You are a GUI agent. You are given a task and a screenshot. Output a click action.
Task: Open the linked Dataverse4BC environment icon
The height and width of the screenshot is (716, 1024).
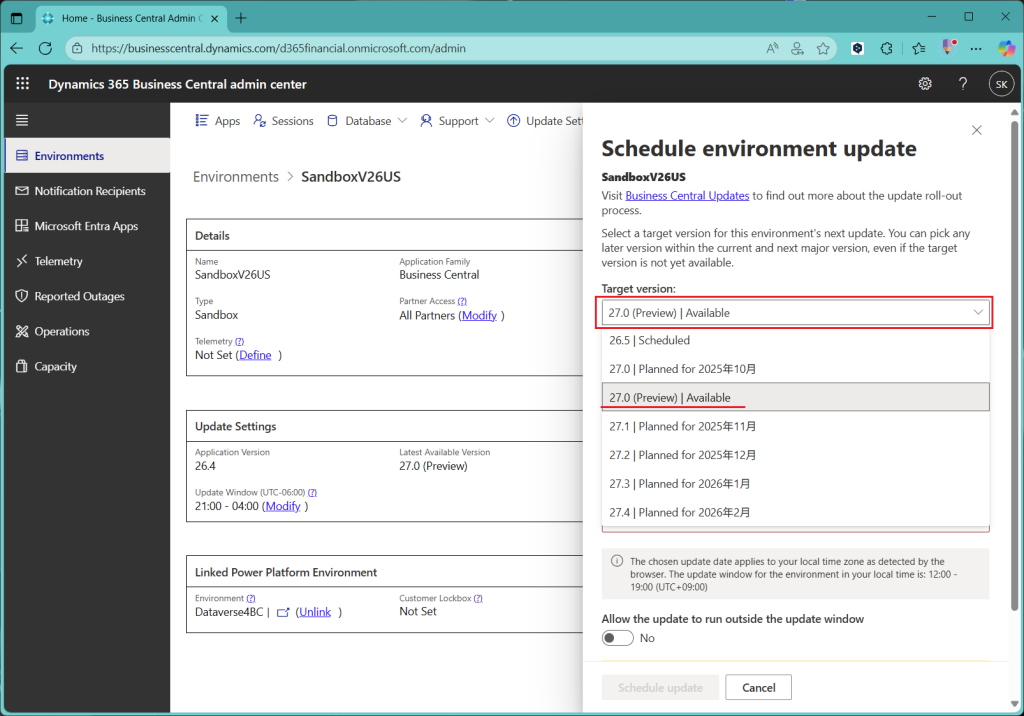click(283, 612)
